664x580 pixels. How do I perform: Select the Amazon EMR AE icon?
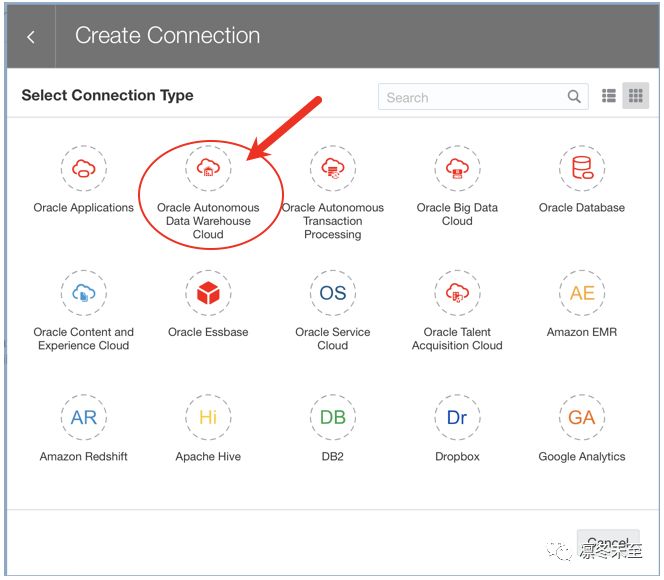pos(582,293)
